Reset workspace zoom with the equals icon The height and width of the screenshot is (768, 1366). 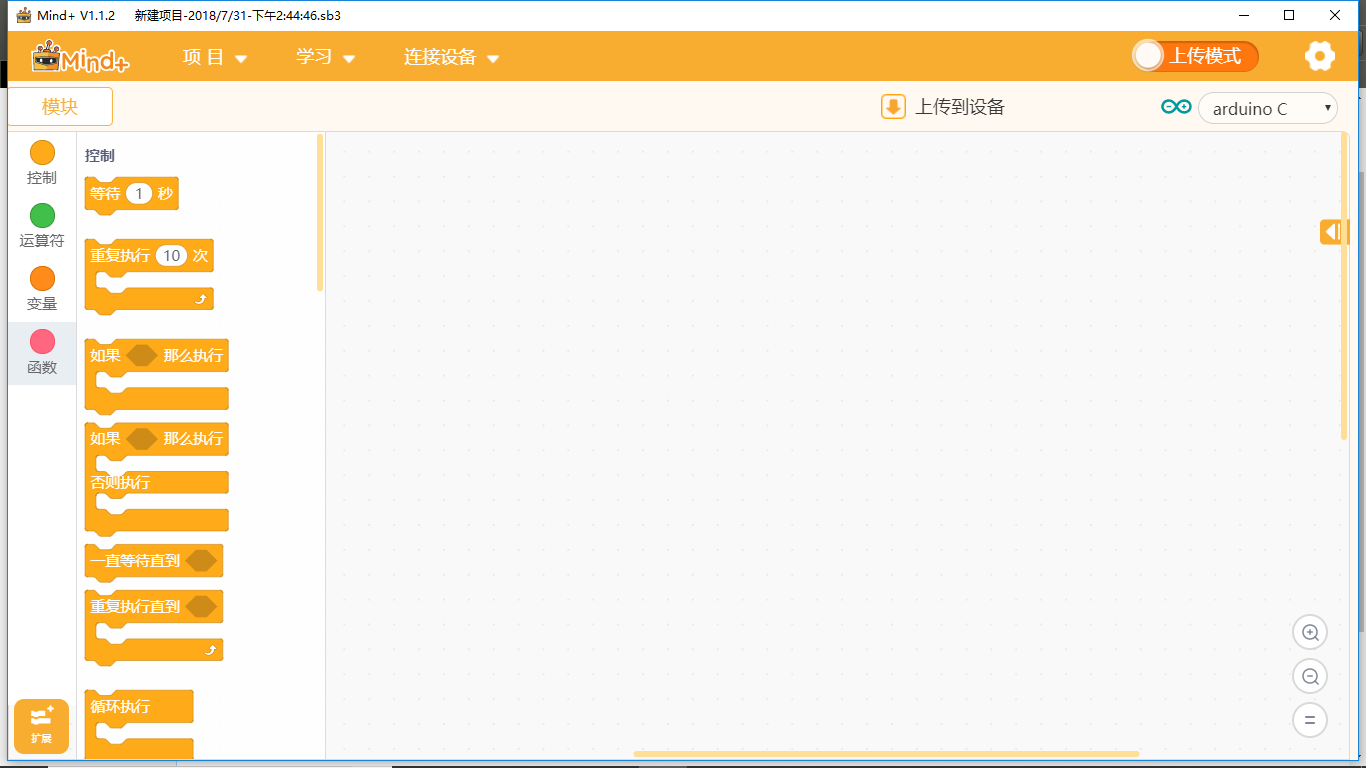point(1310,720)
